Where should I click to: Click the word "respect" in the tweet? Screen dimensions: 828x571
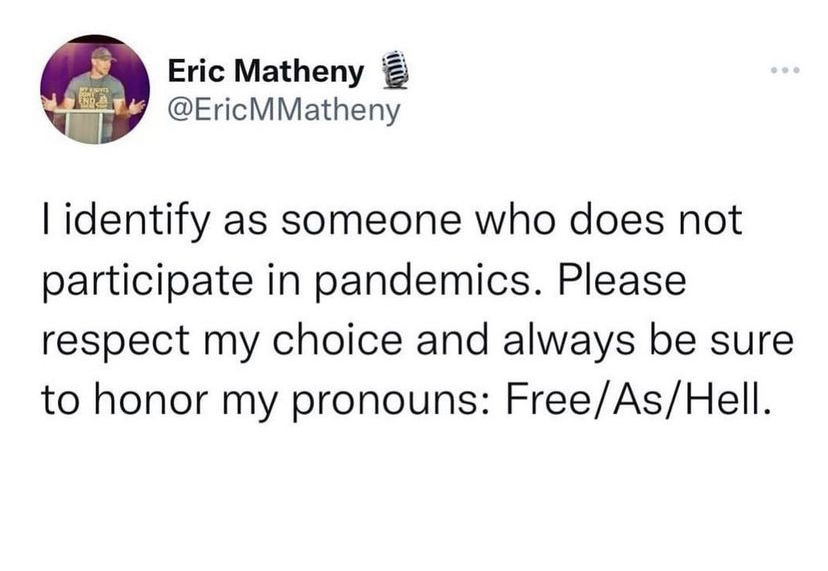[108, 342]
